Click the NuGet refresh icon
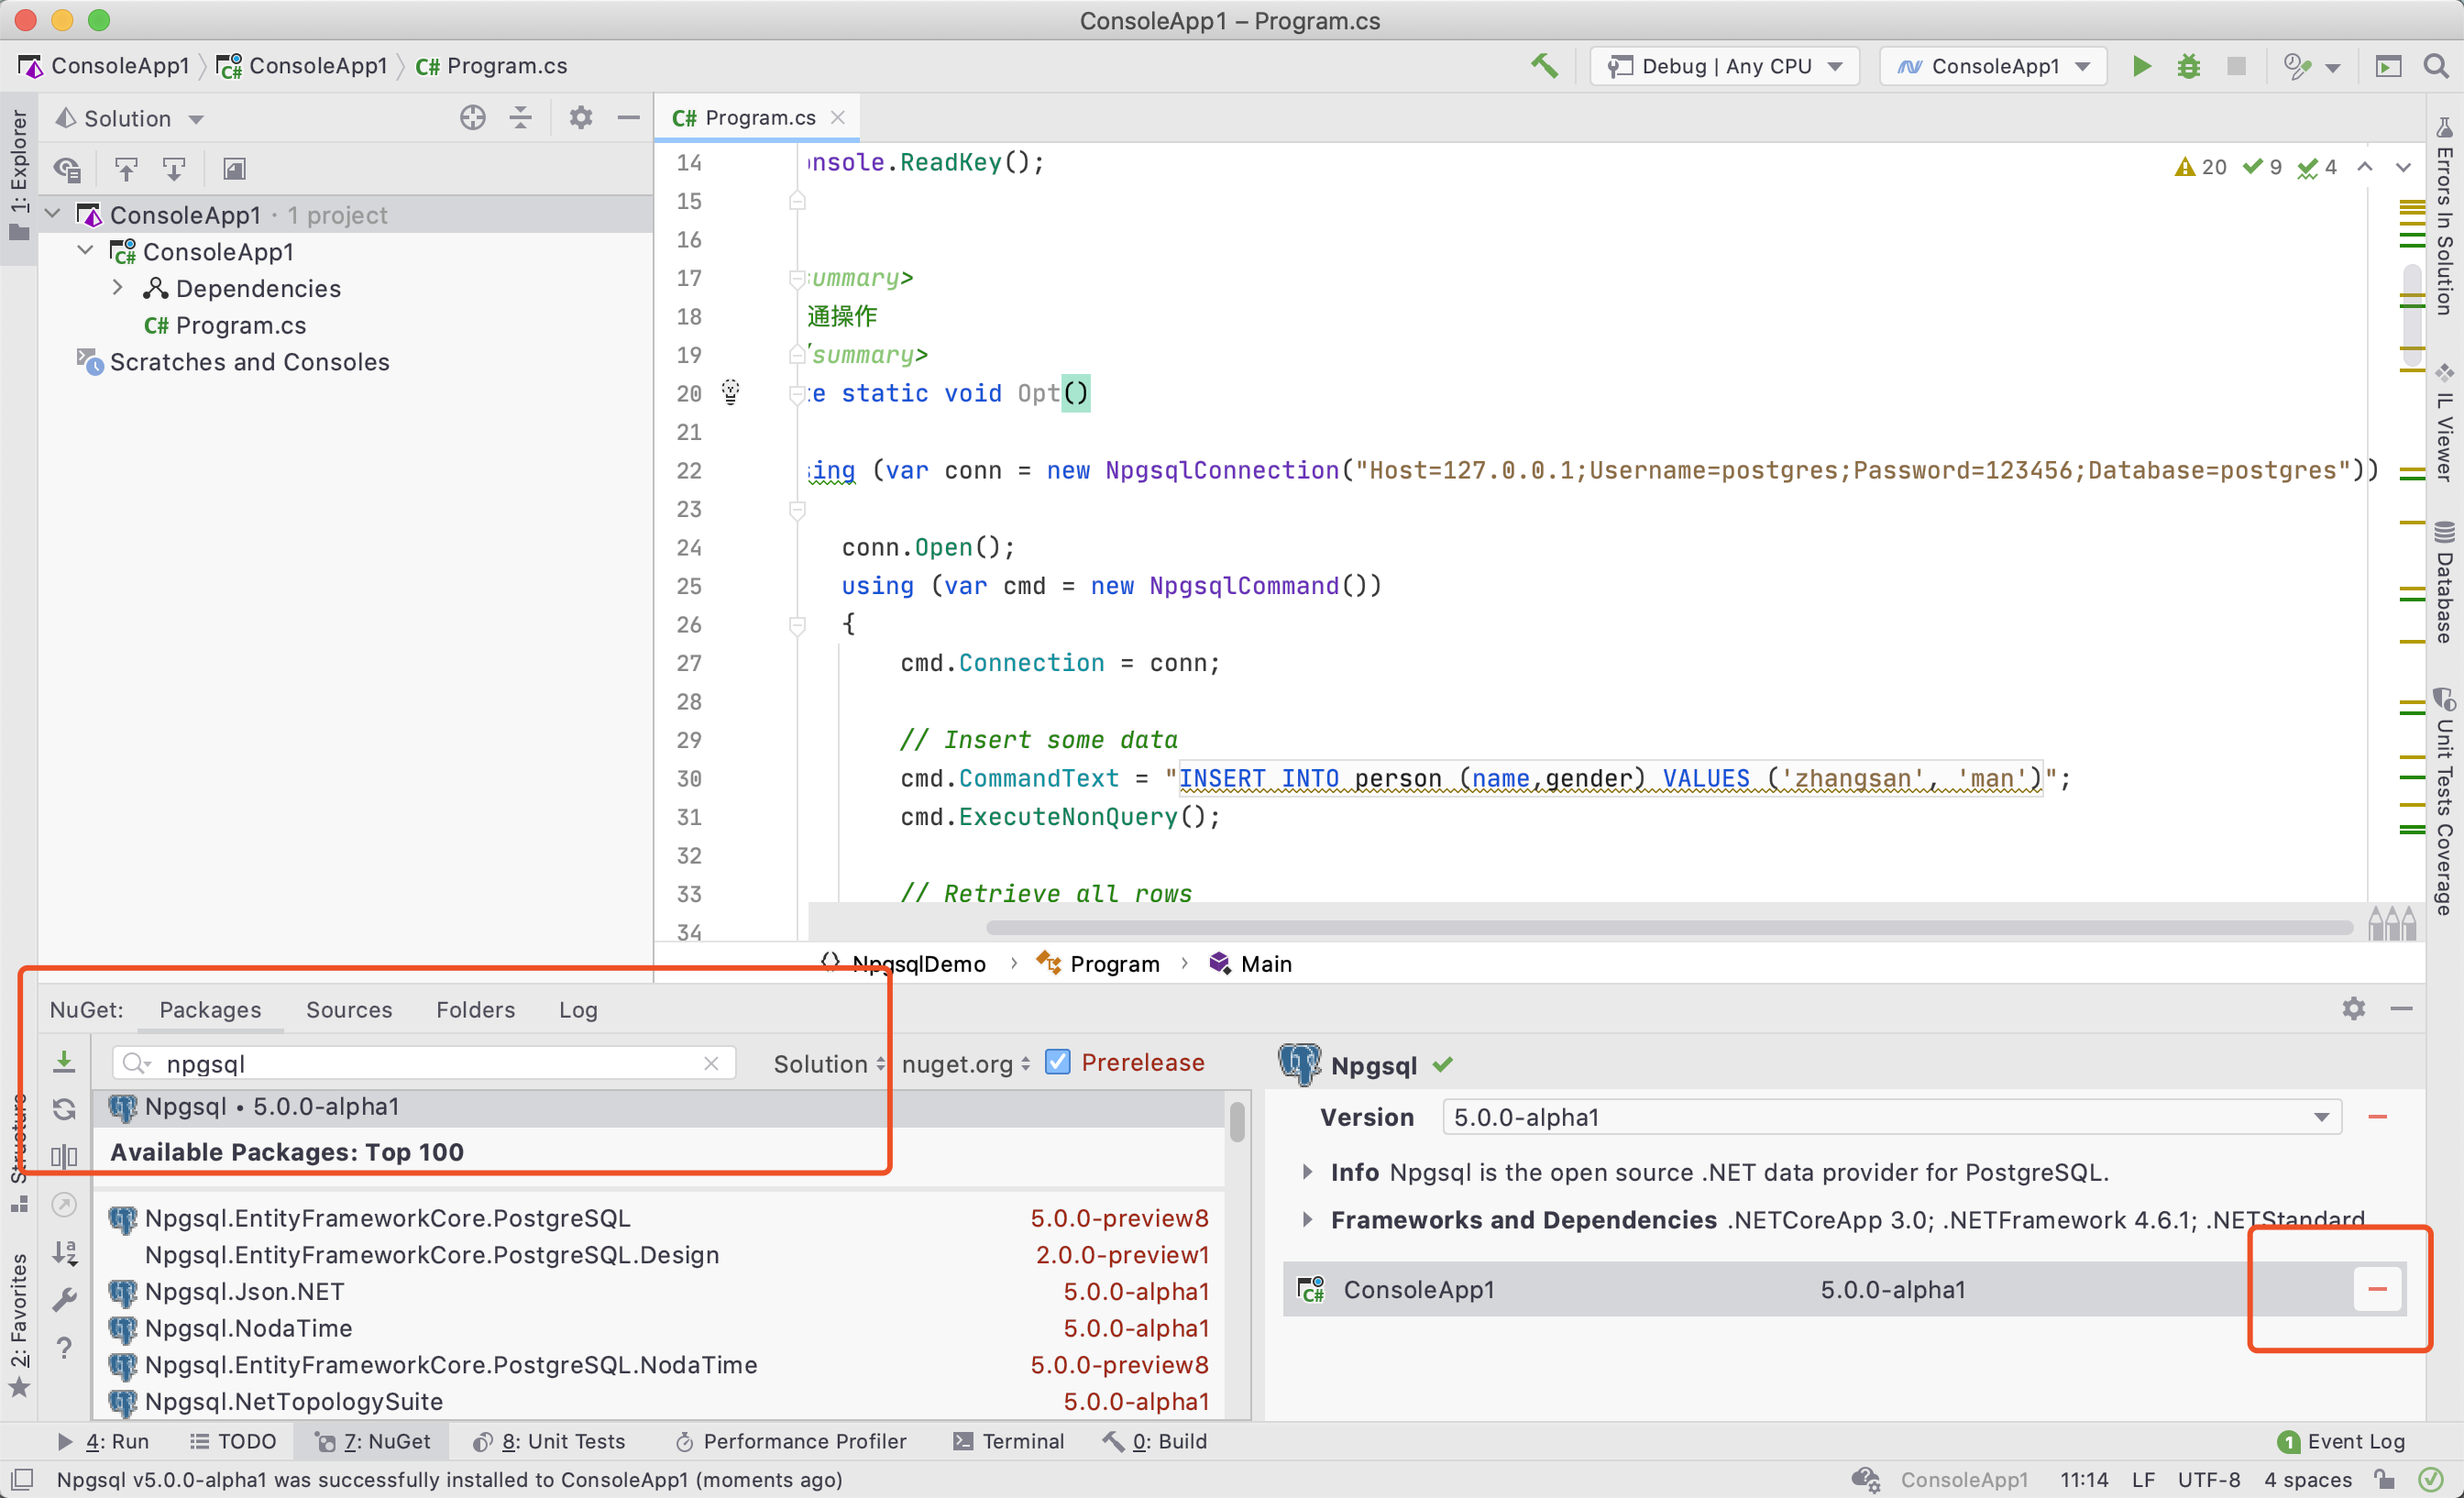The image size is (2464, 1498). pyautogui.click(x=64, y=1108)
